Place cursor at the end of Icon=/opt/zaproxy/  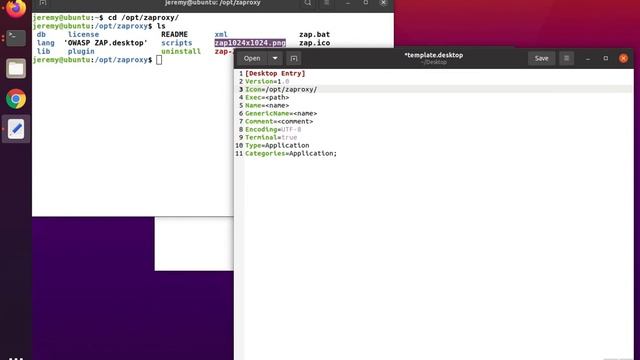[x=317, y=89]
